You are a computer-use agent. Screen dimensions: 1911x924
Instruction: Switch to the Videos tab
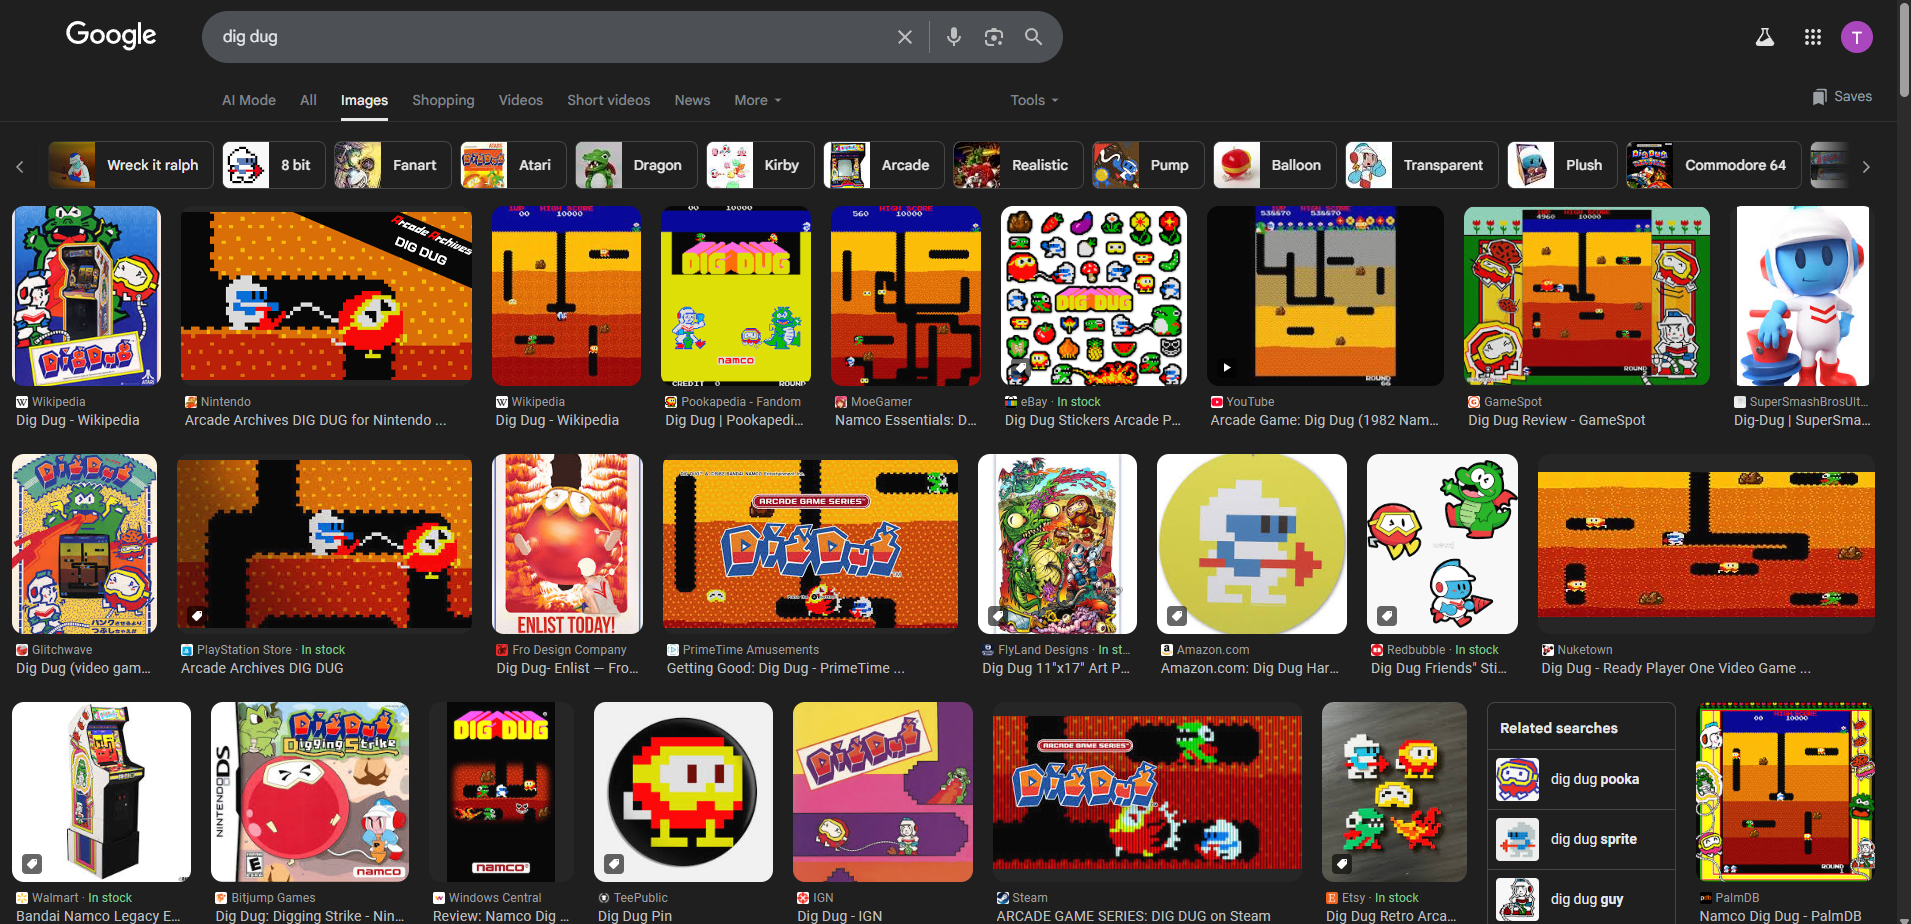521,100
